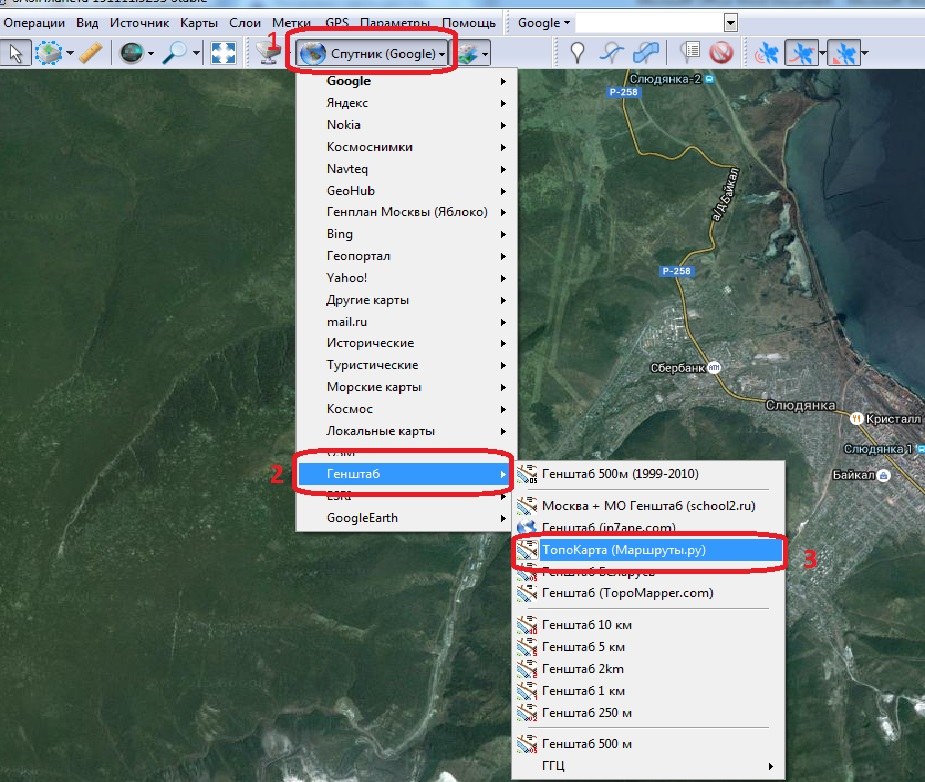925x782 pixels.
Task: Choose the Генштаб 5 км map
Action: pos(648,647)
